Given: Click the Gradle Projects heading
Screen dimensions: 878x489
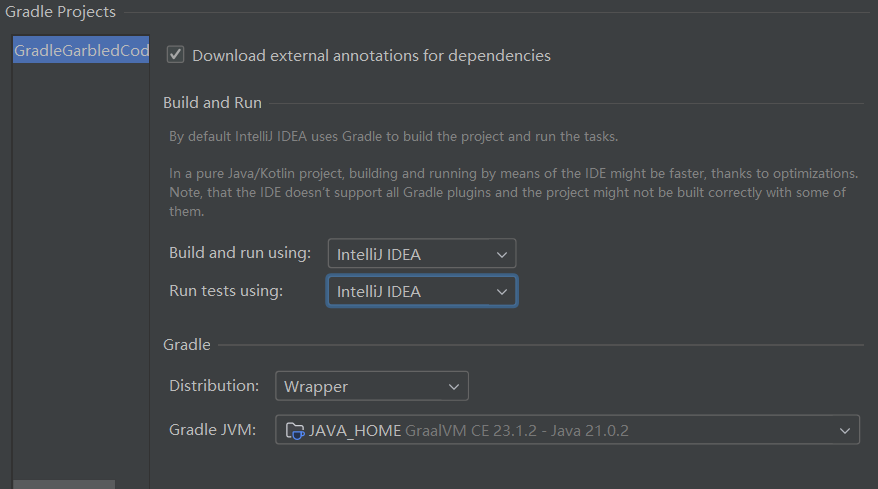Looking at the screenshot, I should tap(61, 12).
